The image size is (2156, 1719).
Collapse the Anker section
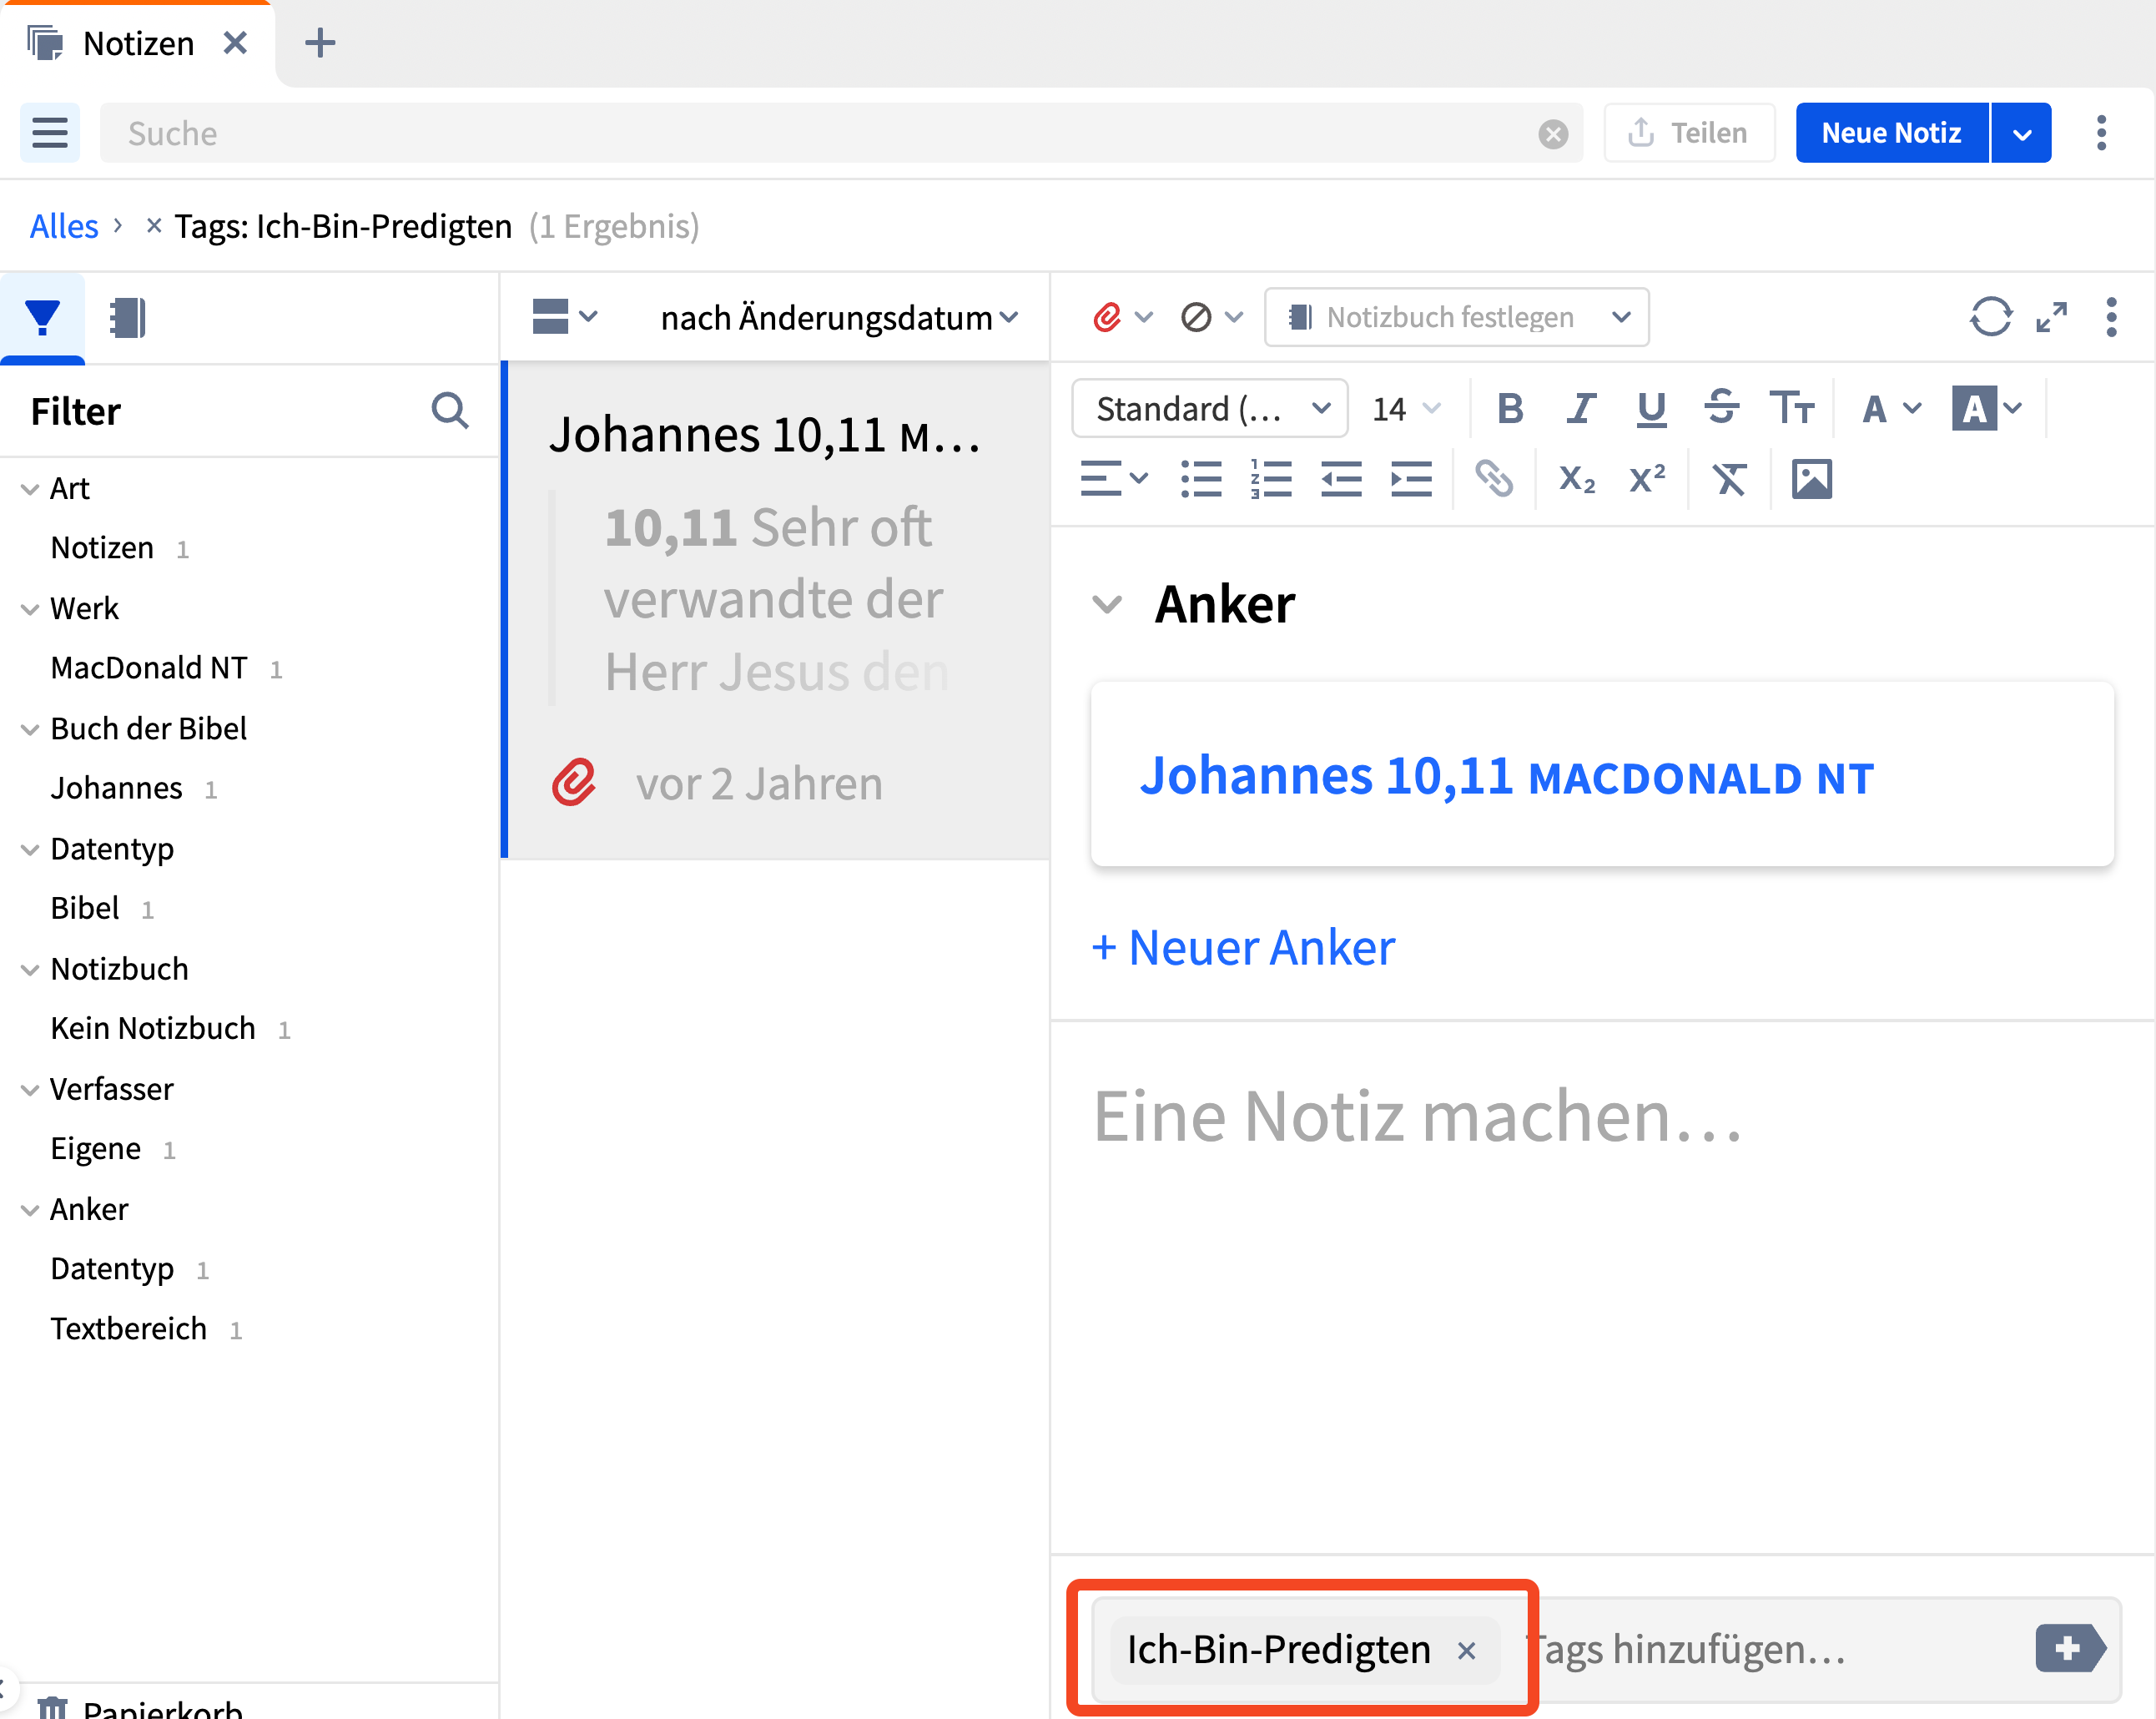pyautogui.click(x=1106, y=604)
